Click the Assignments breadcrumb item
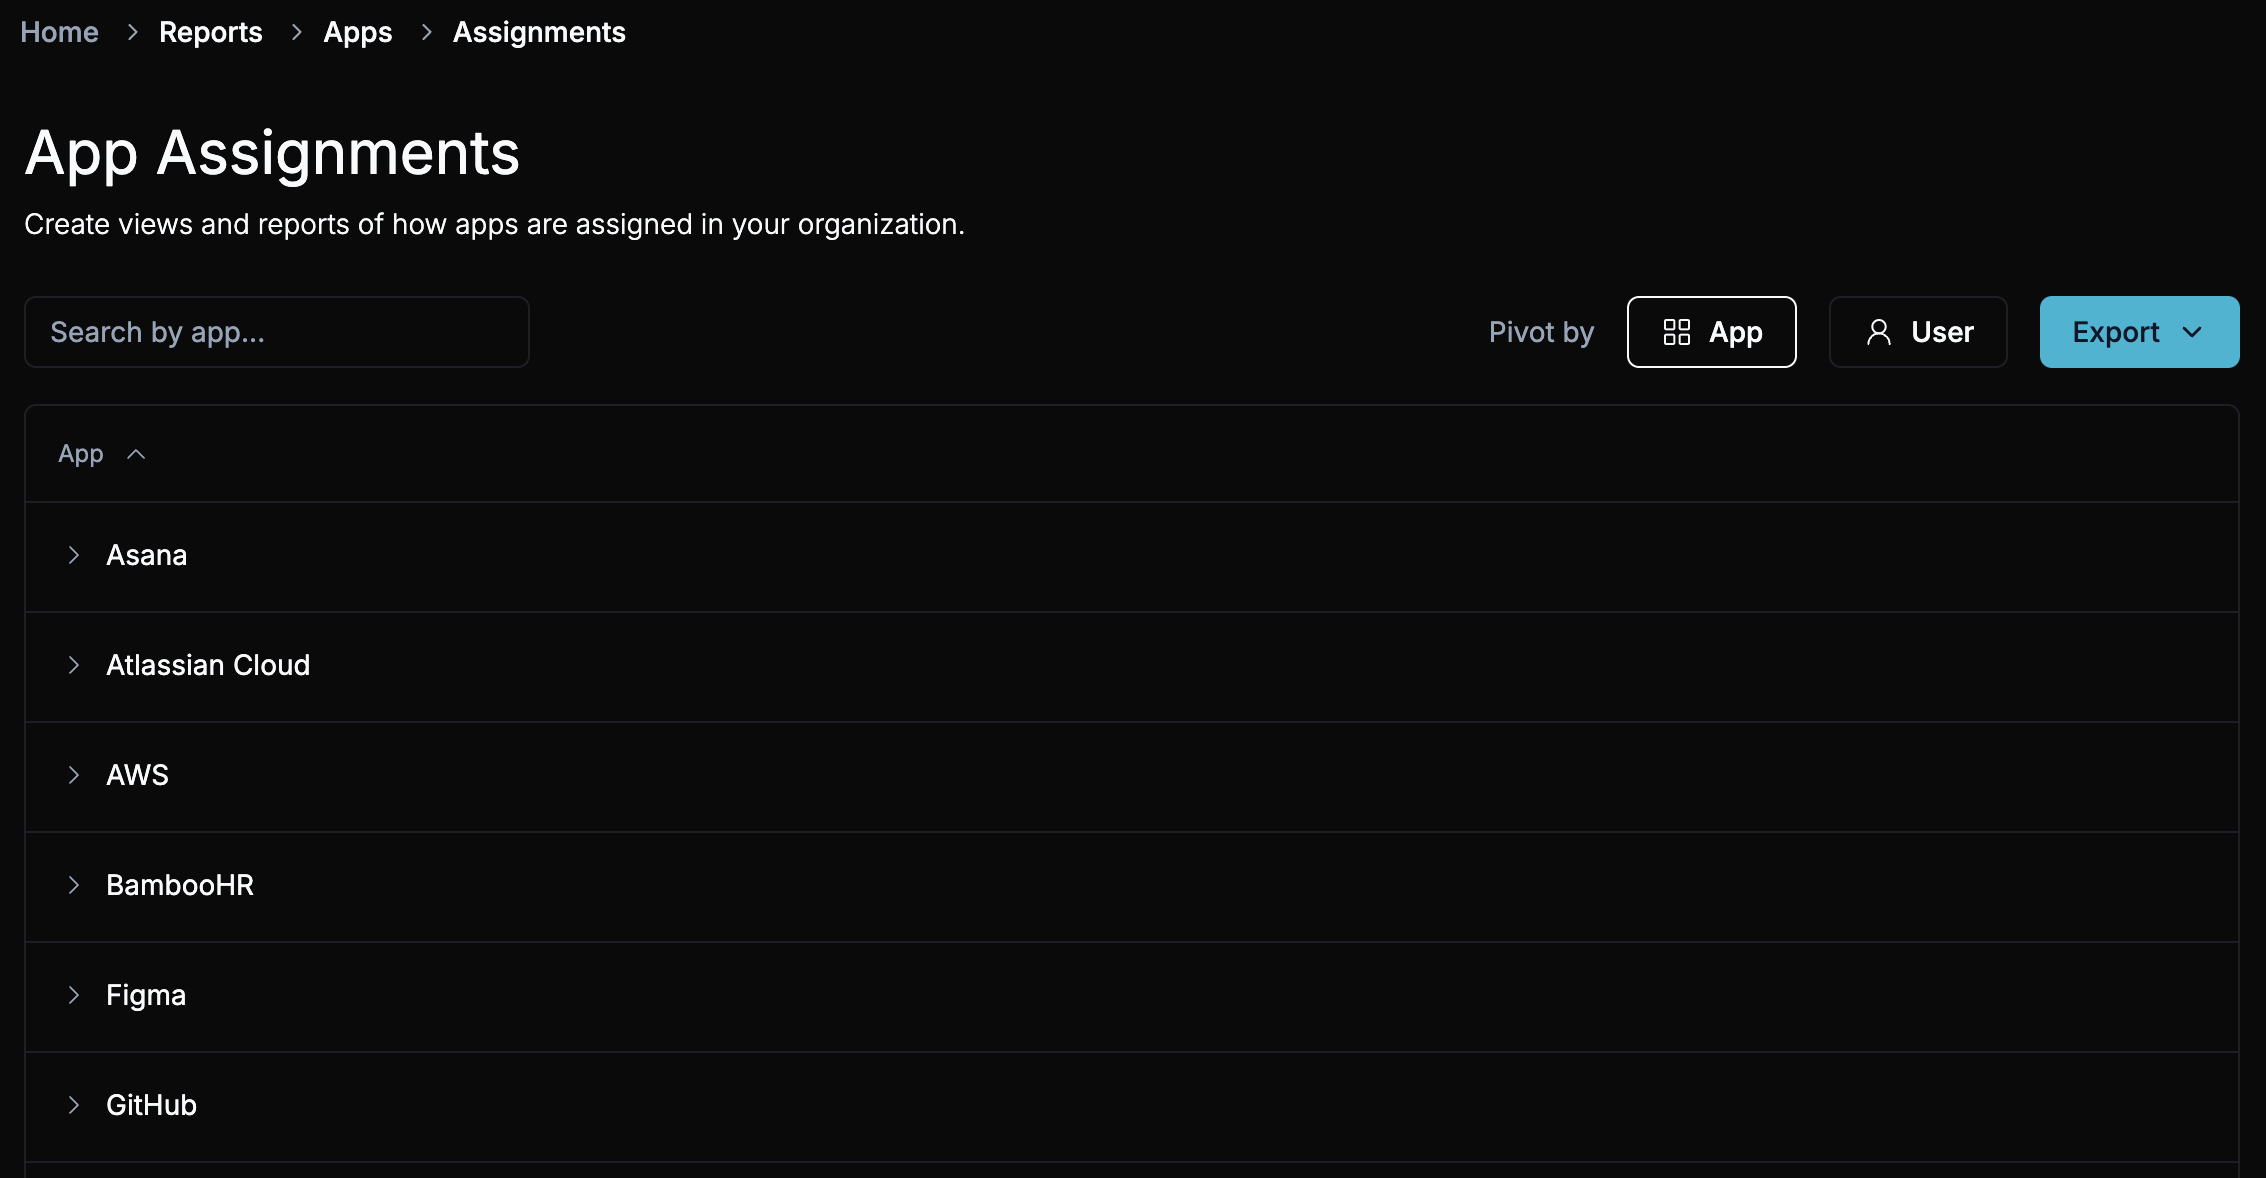Screen dimensions: 2266x1178 (539, 32)
